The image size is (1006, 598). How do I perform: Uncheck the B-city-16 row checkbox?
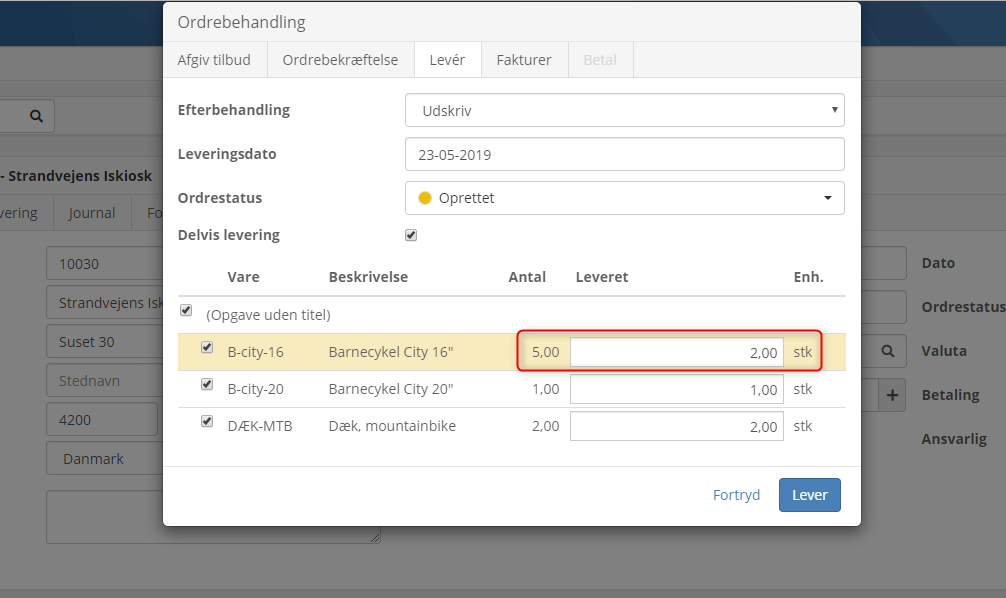pos(207,348)
